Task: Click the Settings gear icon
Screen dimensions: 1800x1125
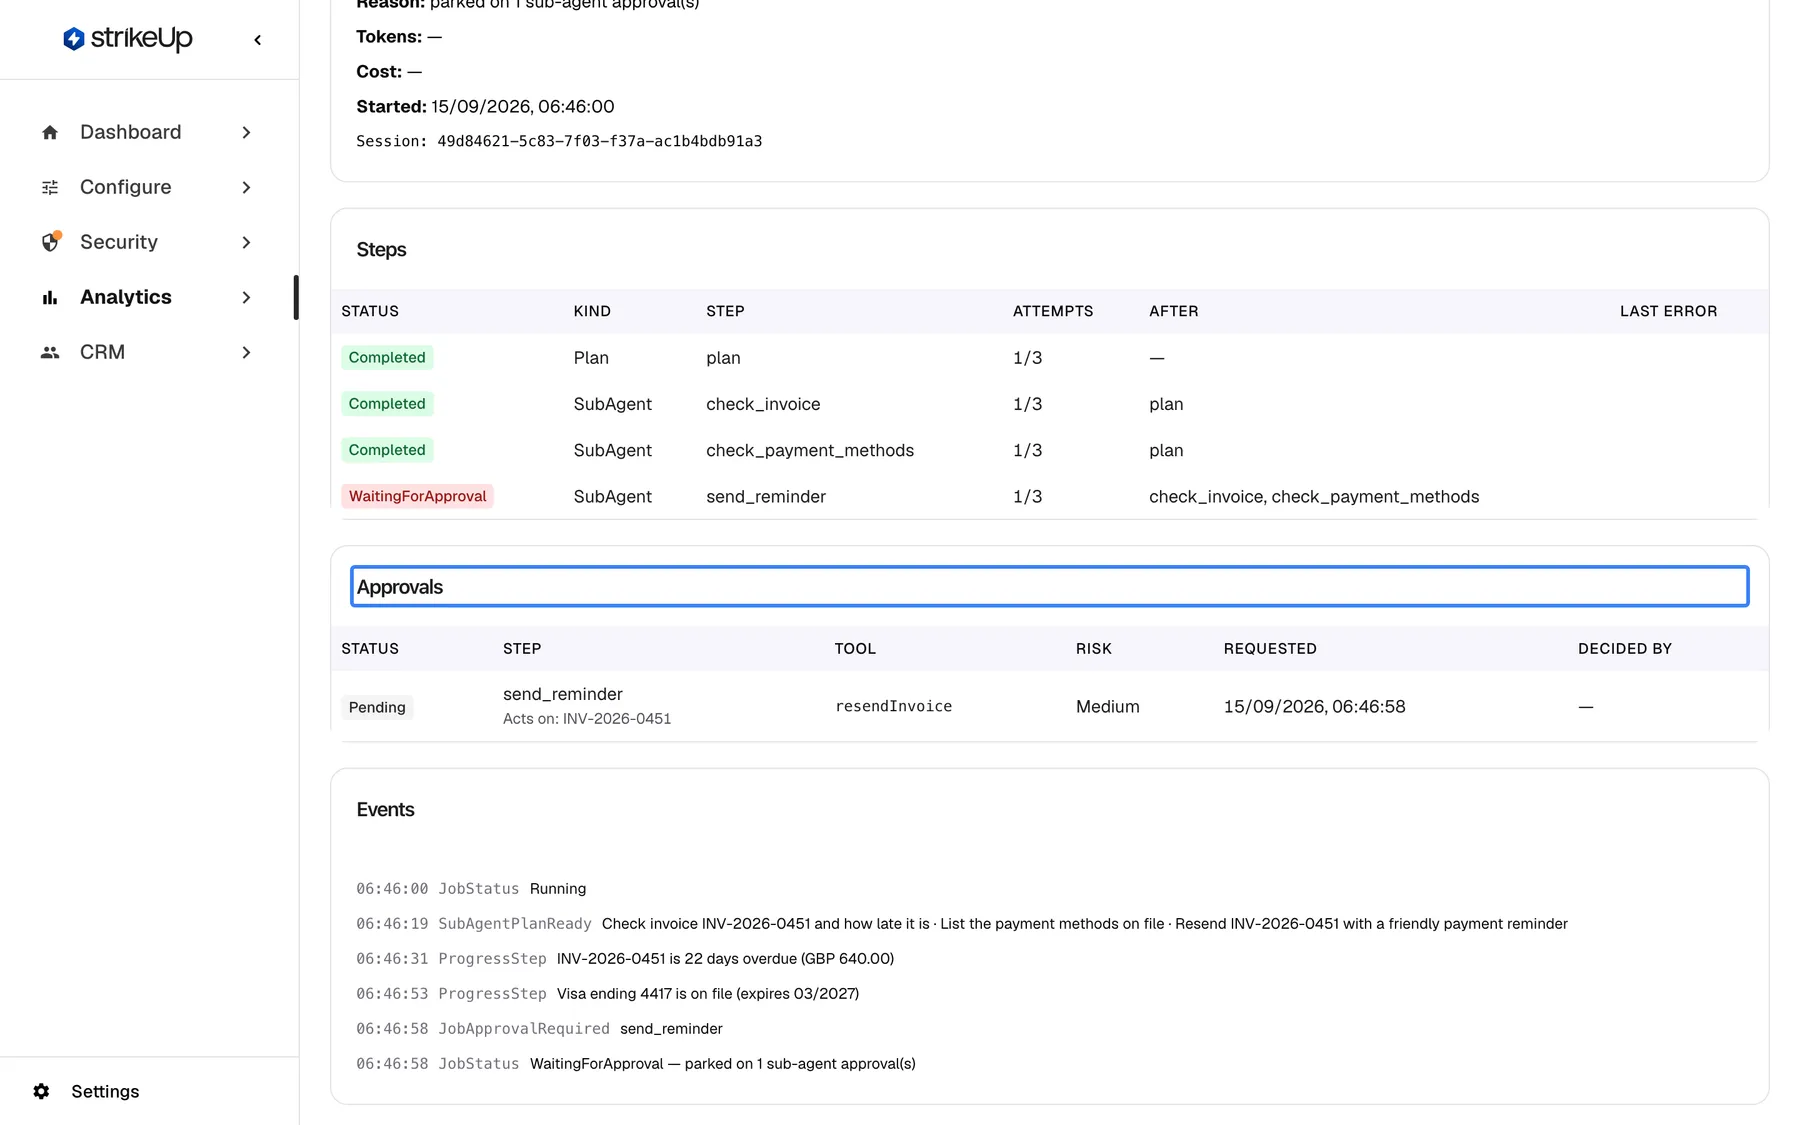Action: point(41,1091)
